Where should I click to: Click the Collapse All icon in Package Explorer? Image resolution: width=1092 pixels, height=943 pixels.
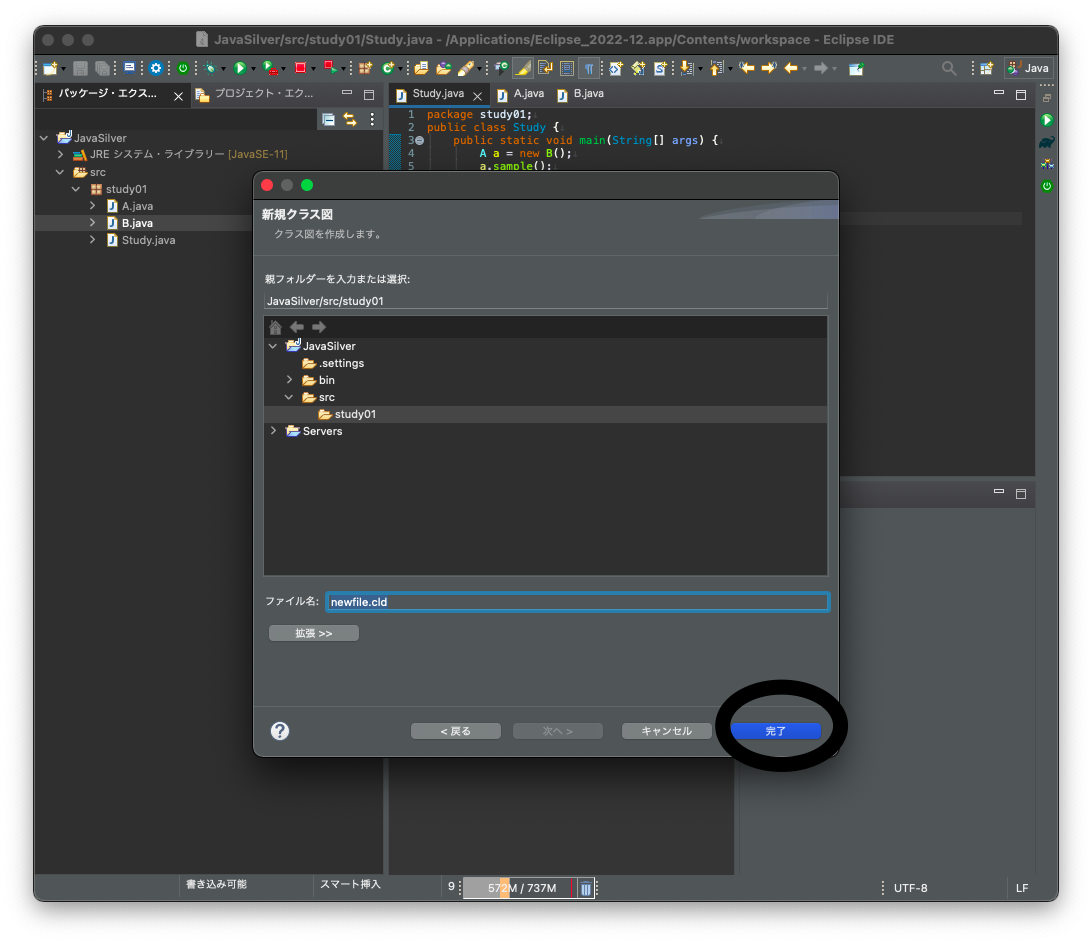click(328, 119)
